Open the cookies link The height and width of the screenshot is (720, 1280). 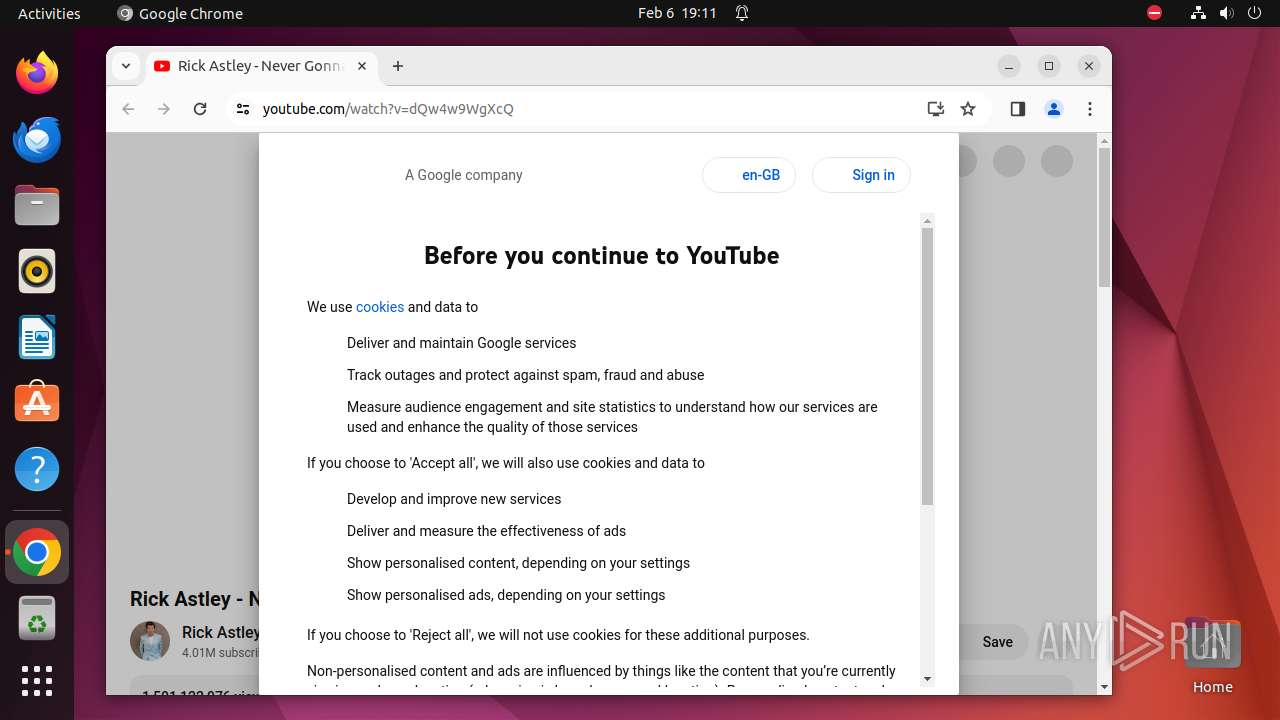(x=380, y=307)
